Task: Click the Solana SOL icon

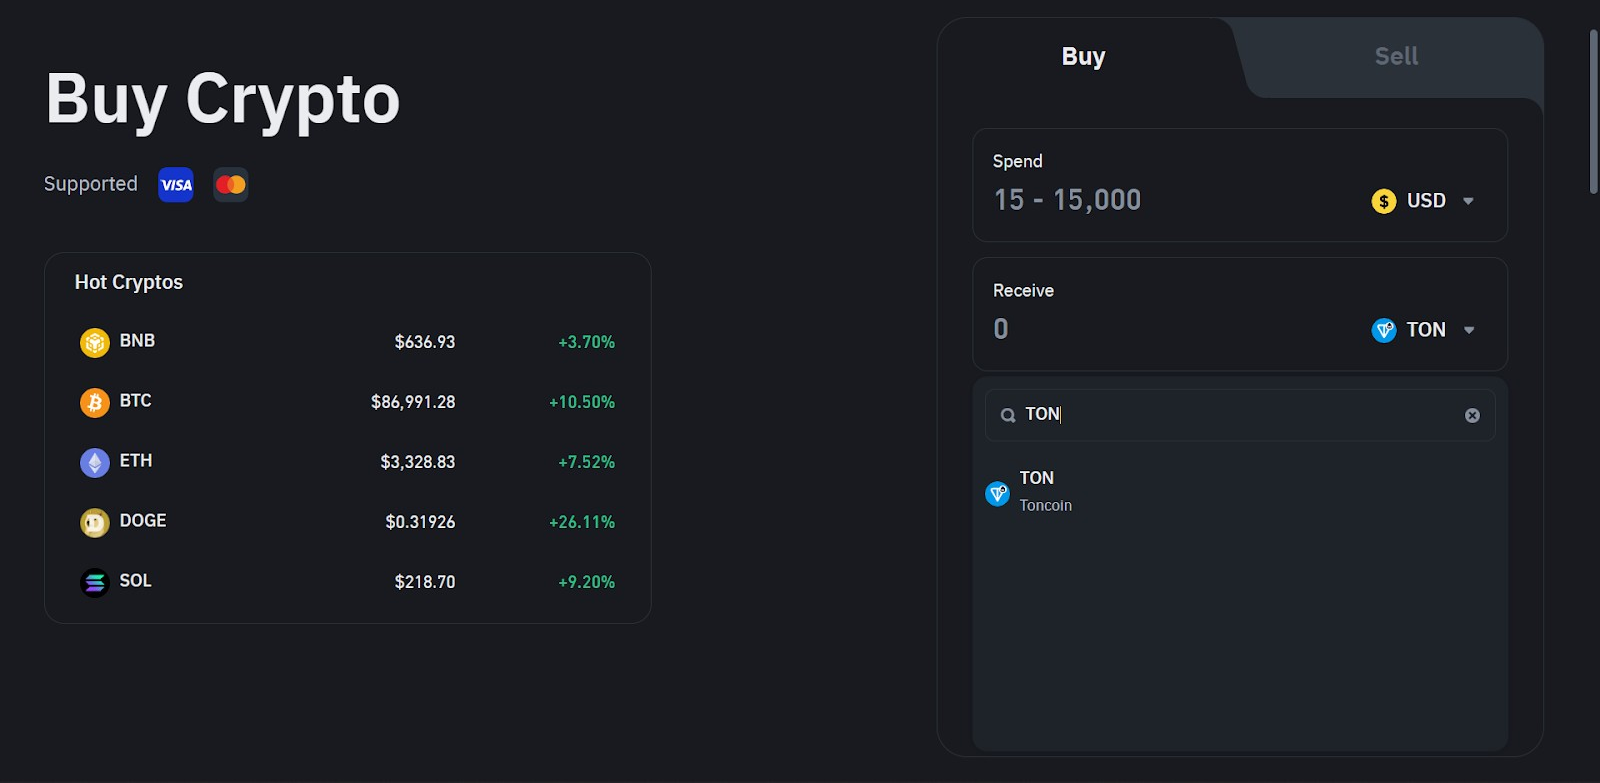Action: coord(94,582)
